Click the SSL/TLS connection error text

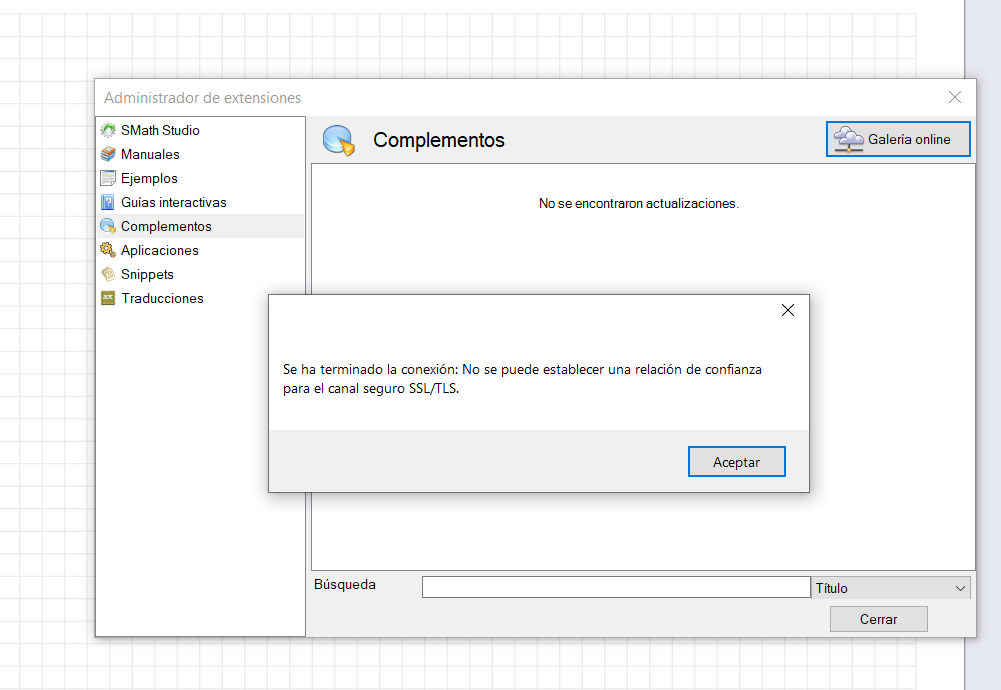click(521, 379)
